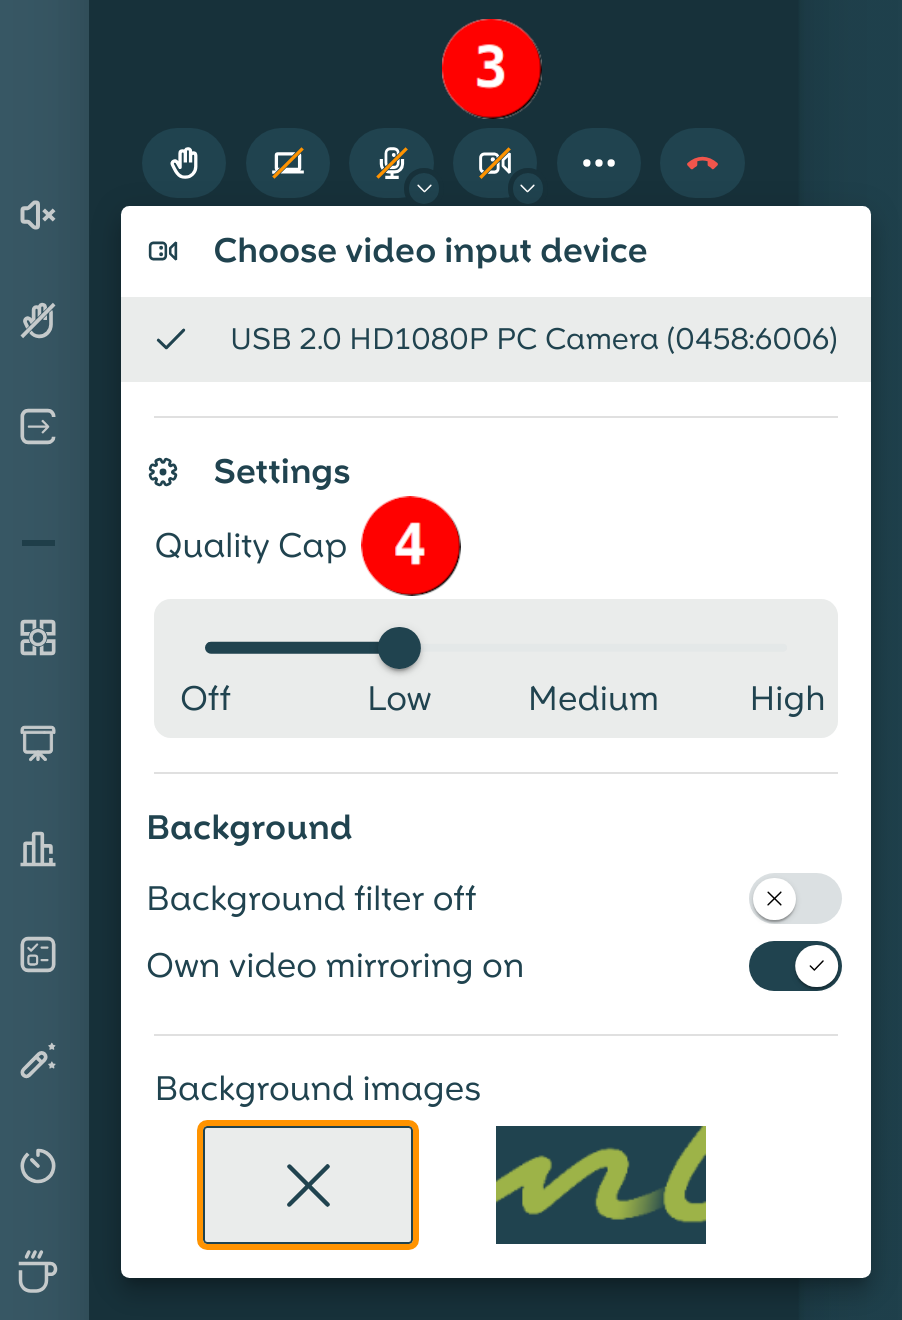The height and width of the screenshot is (1320, 902).
Task: Set Quality Cap slider to Medium
Action: coord(593,648)
